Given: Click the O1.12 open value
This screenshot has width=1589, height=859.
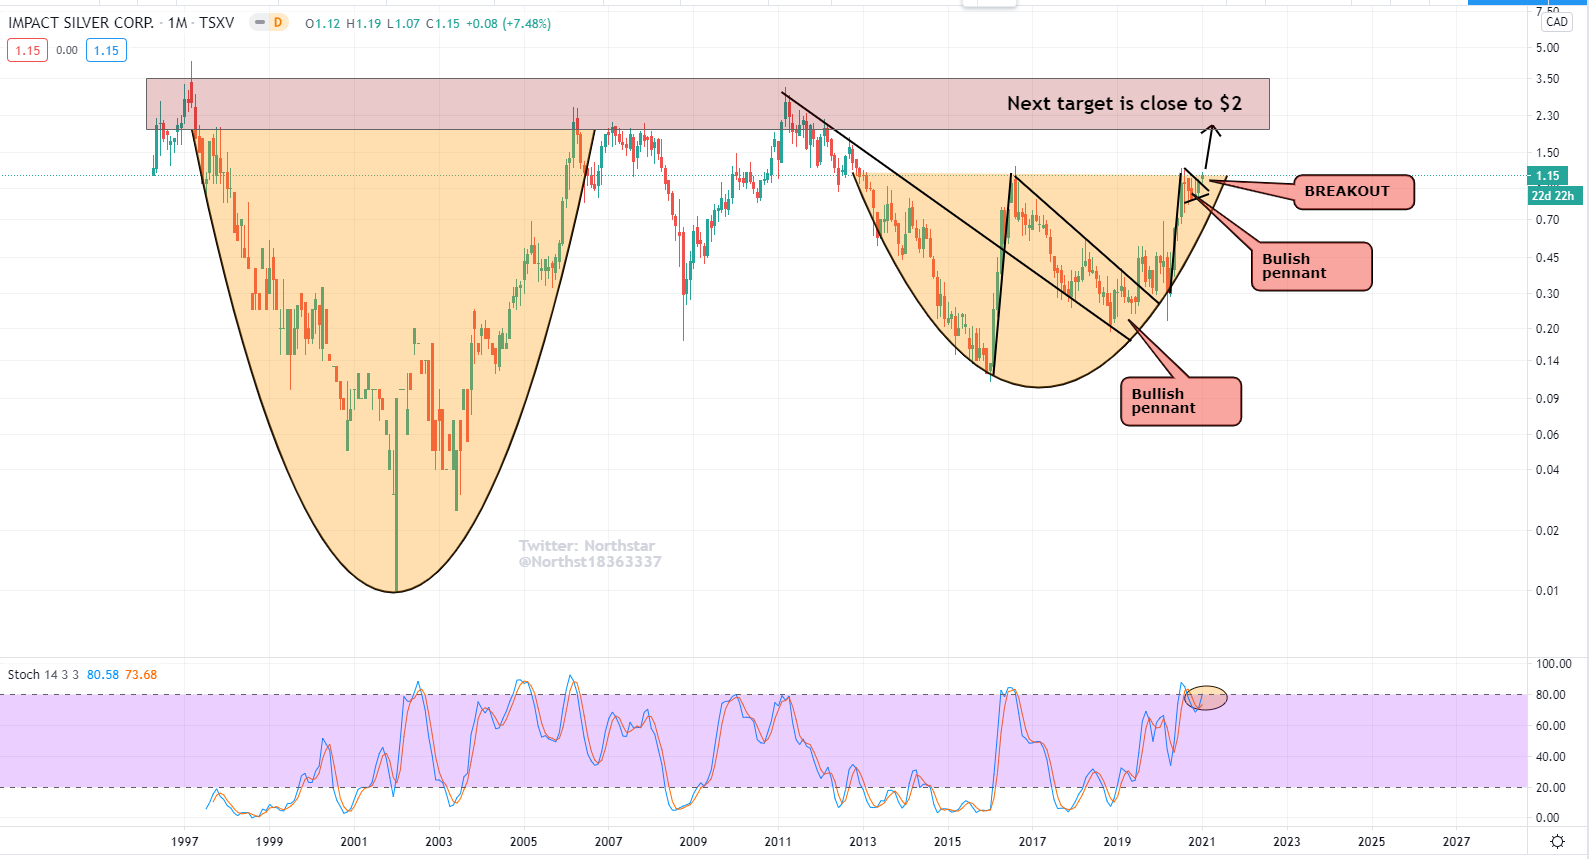Looking at the screenshot, I should 323,24.
